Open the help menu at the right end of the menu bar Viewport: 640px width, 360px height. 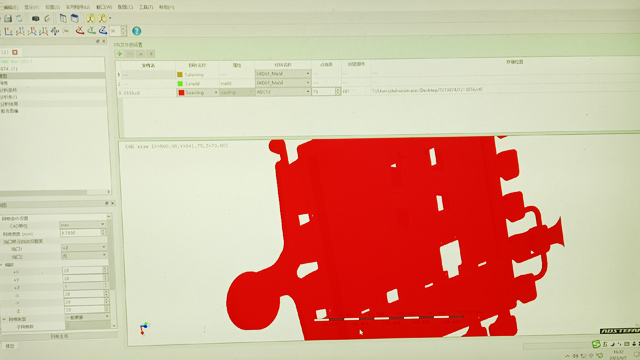(166, 7)
